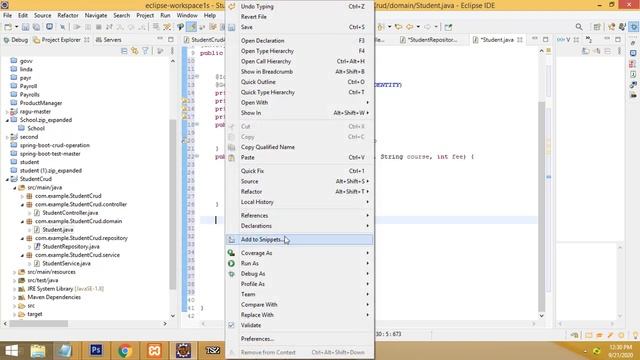This screenshot has height=360, width=640.
Task: Open the Navigate menu in the menu bar
Action: 96,16
